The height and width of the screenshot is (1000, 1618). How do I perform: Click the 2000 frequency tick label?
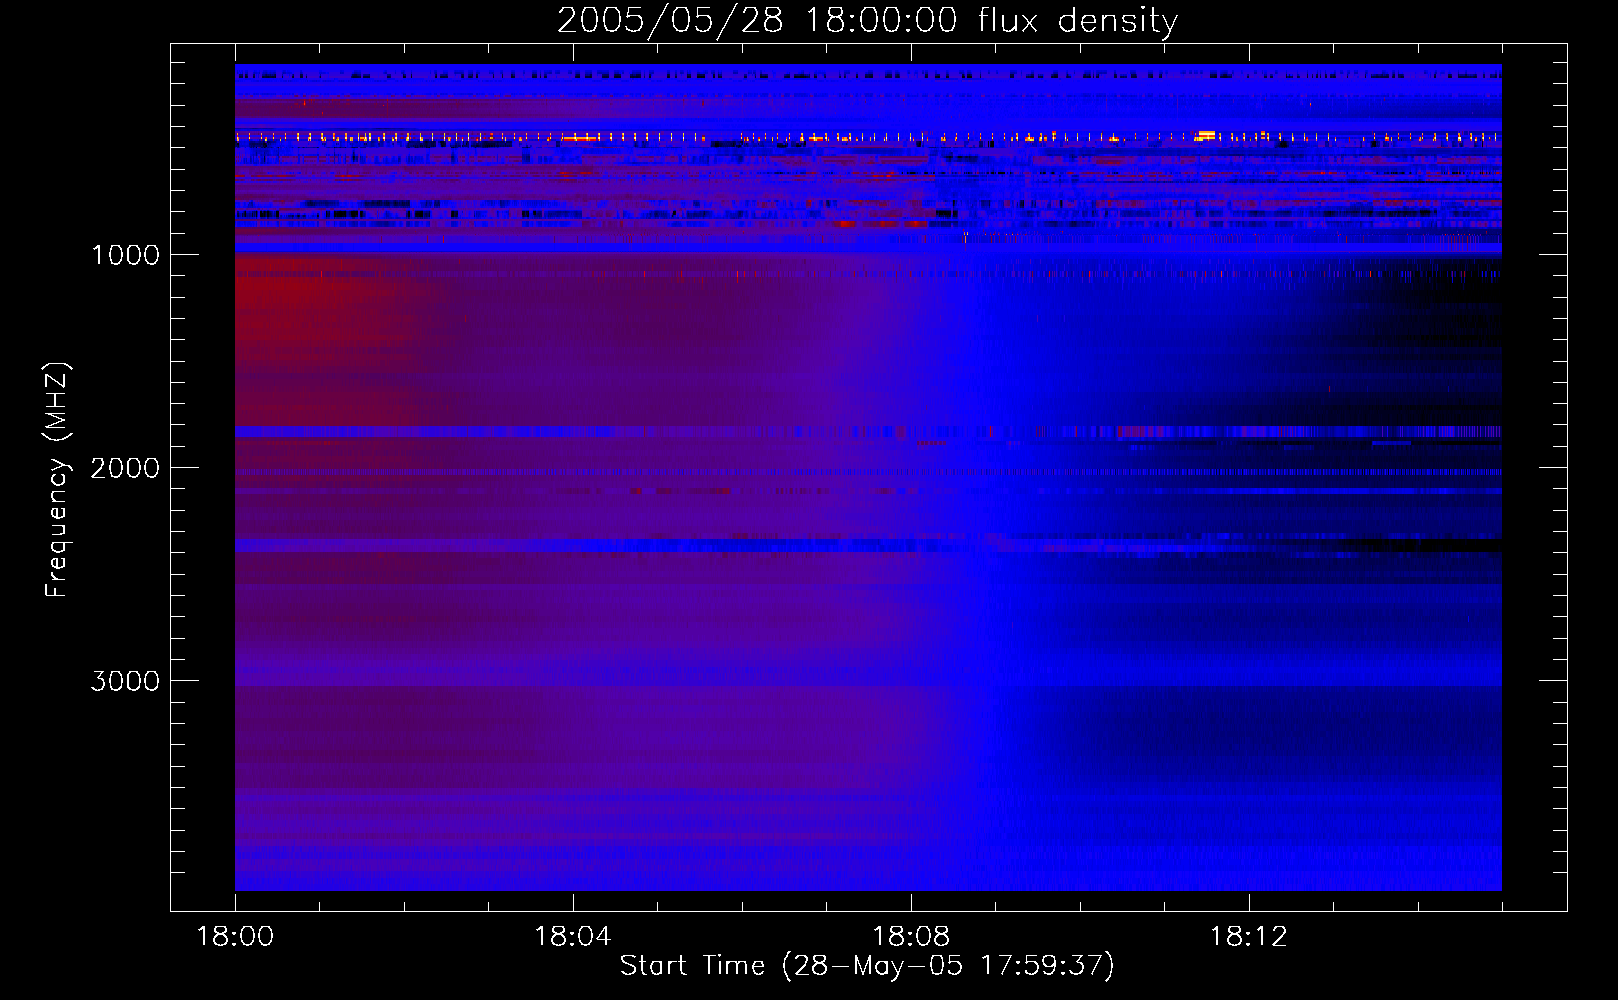coord(125,468)
